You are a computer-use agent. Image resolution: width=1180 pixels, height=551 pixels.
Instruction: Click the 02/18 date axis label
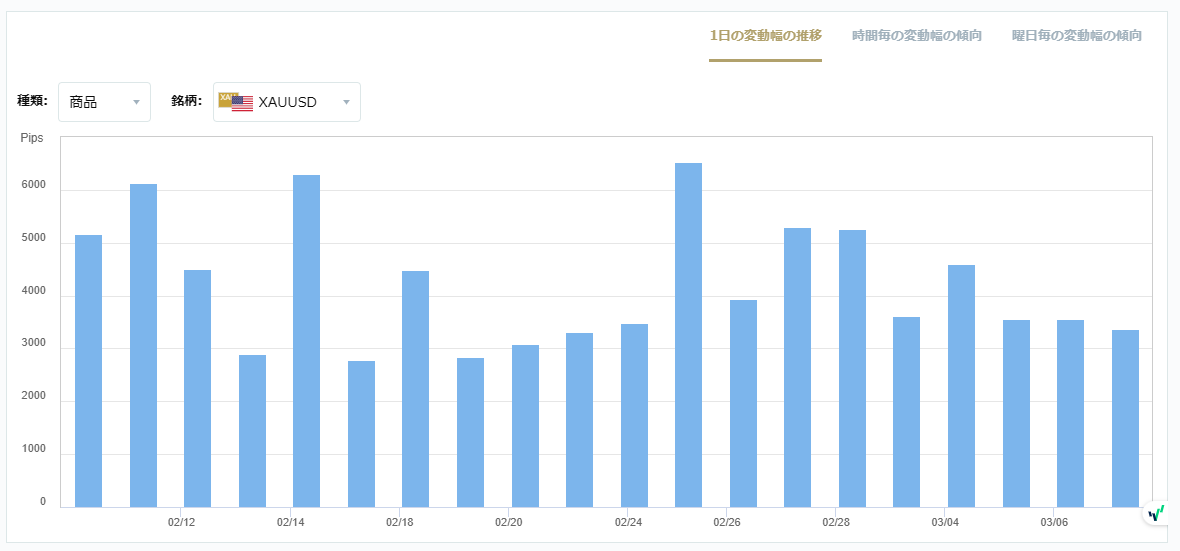[400, 522]
